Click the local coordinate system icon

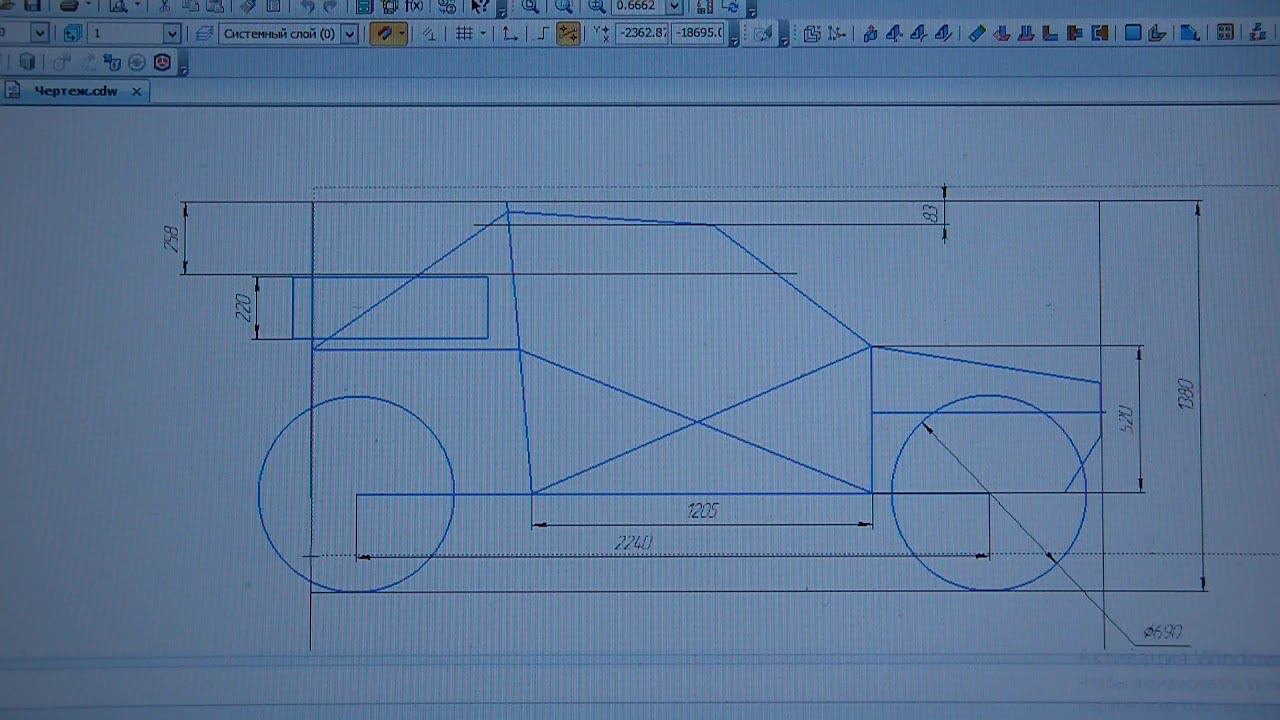click(510, 33)
